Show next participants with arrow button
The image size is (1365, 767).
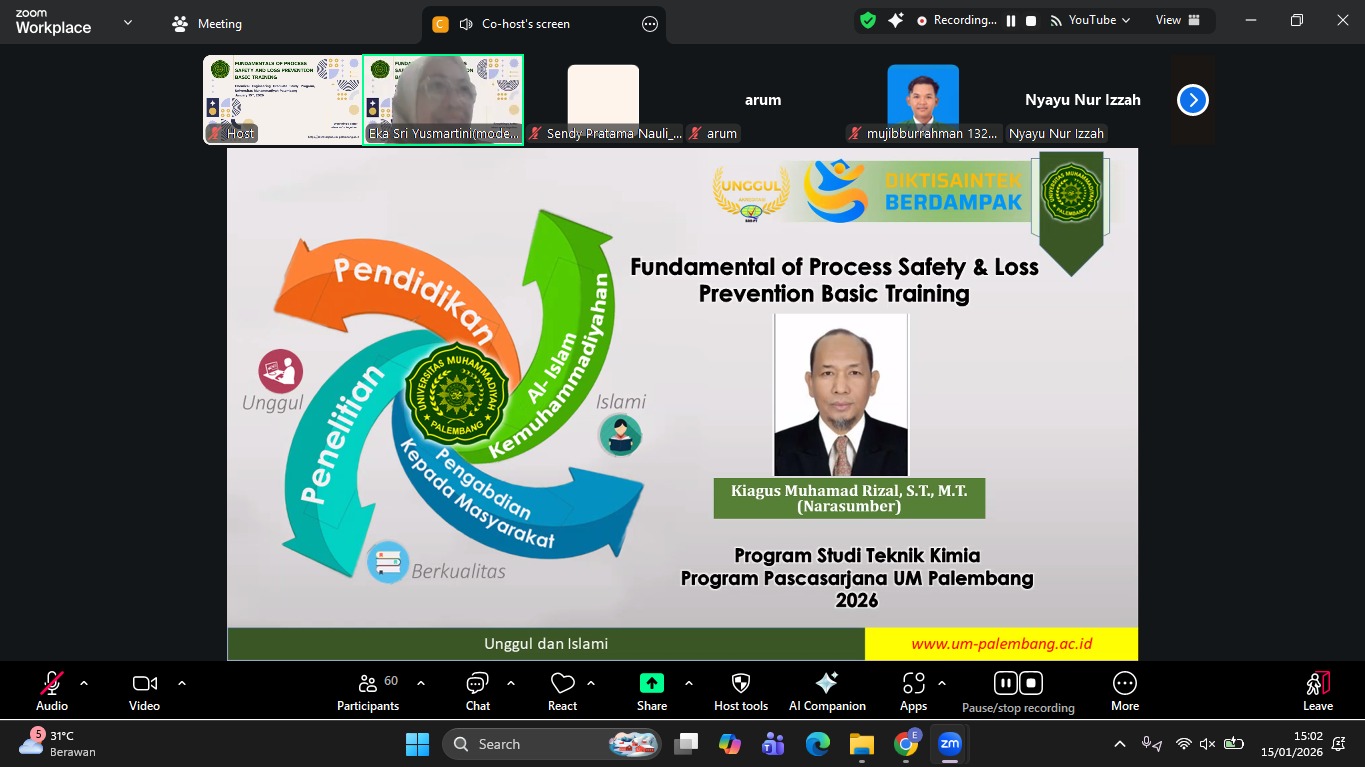click(x=1192, y=100)
